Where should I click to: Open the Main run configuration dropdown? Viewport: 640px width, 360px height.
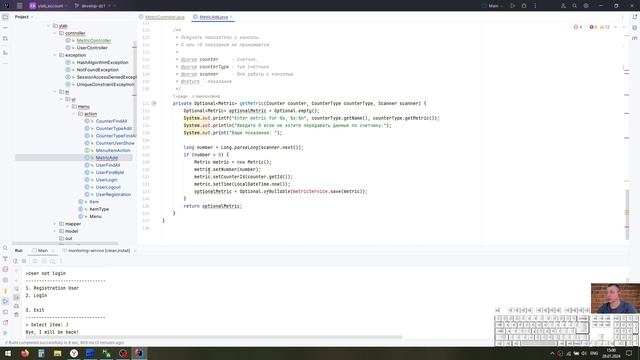click(493, 6)
